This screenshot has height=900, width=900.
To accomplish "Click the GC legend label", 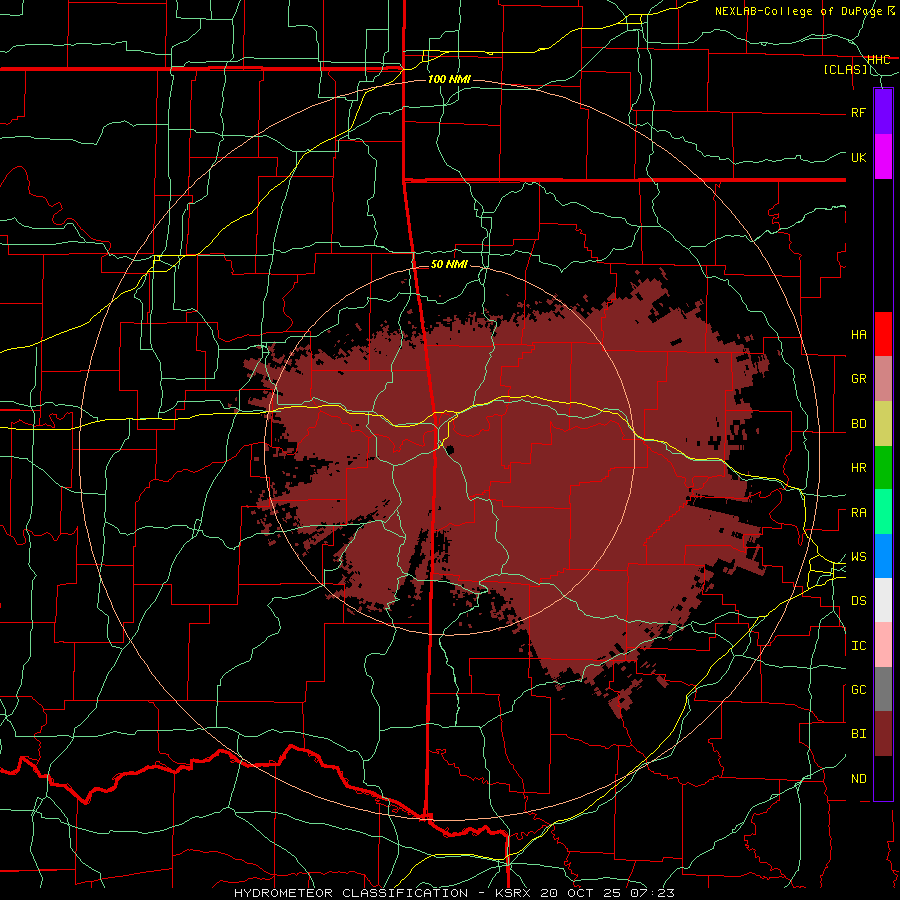I will [x=858, y=690].
